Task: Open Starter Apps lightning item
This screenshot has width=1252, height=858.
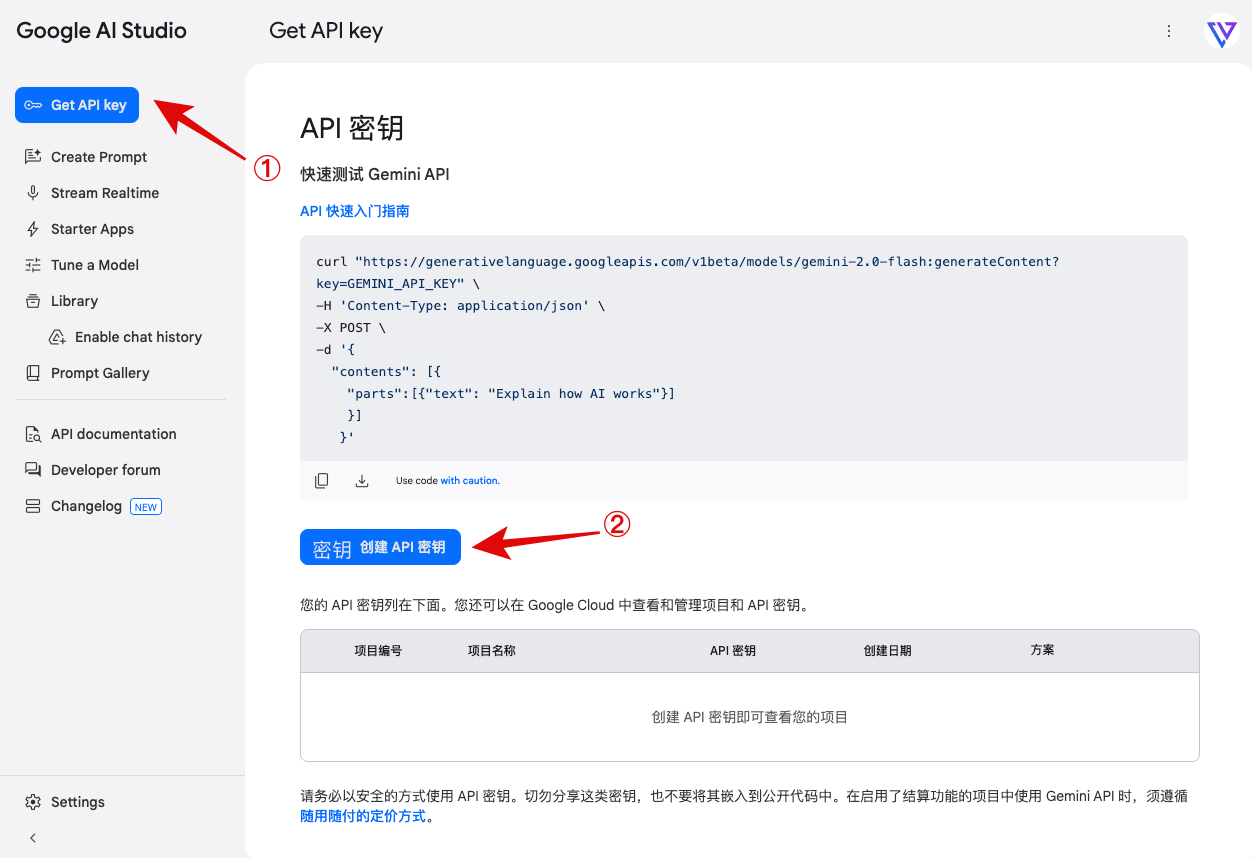Action: (x=80, y=229)
